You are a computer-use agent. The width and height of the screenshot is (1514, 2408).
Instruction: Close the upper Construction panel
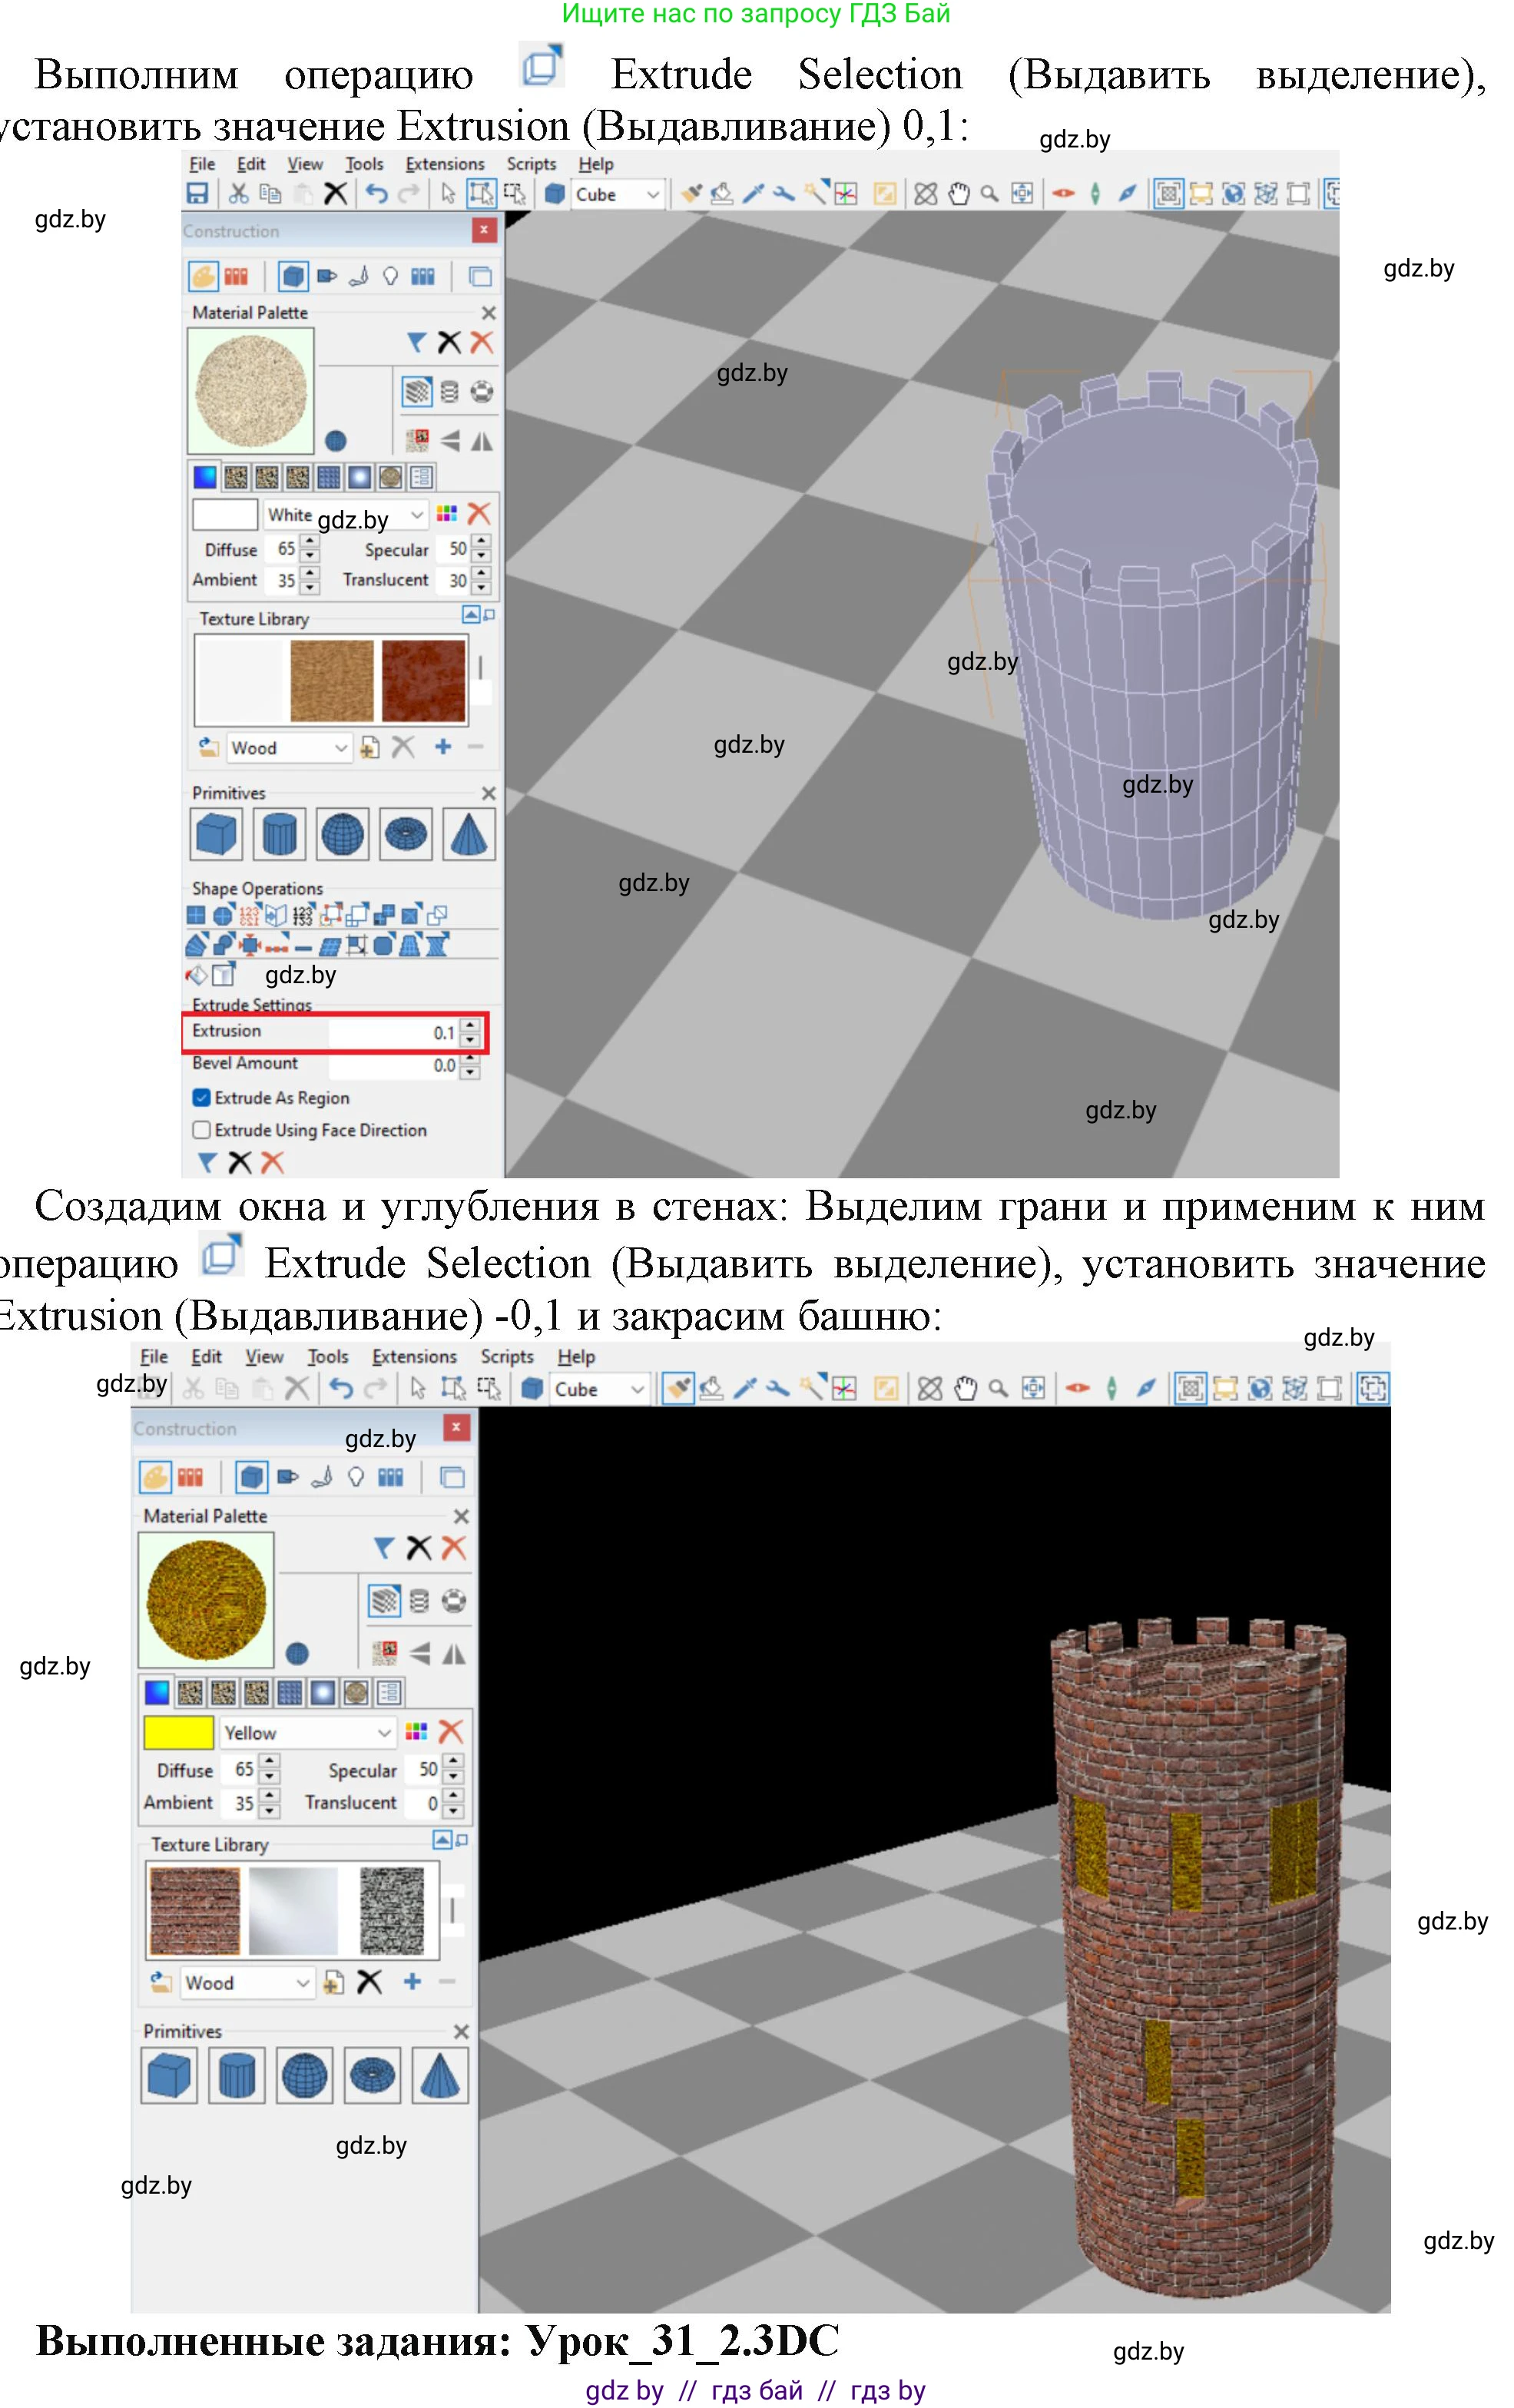point(484,231)
